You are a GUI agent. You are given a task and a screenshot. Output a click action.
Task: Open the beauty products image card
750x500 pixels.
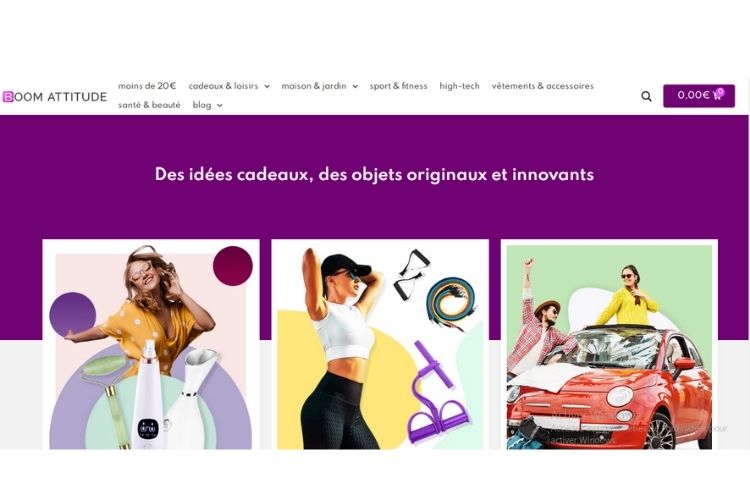151,344
